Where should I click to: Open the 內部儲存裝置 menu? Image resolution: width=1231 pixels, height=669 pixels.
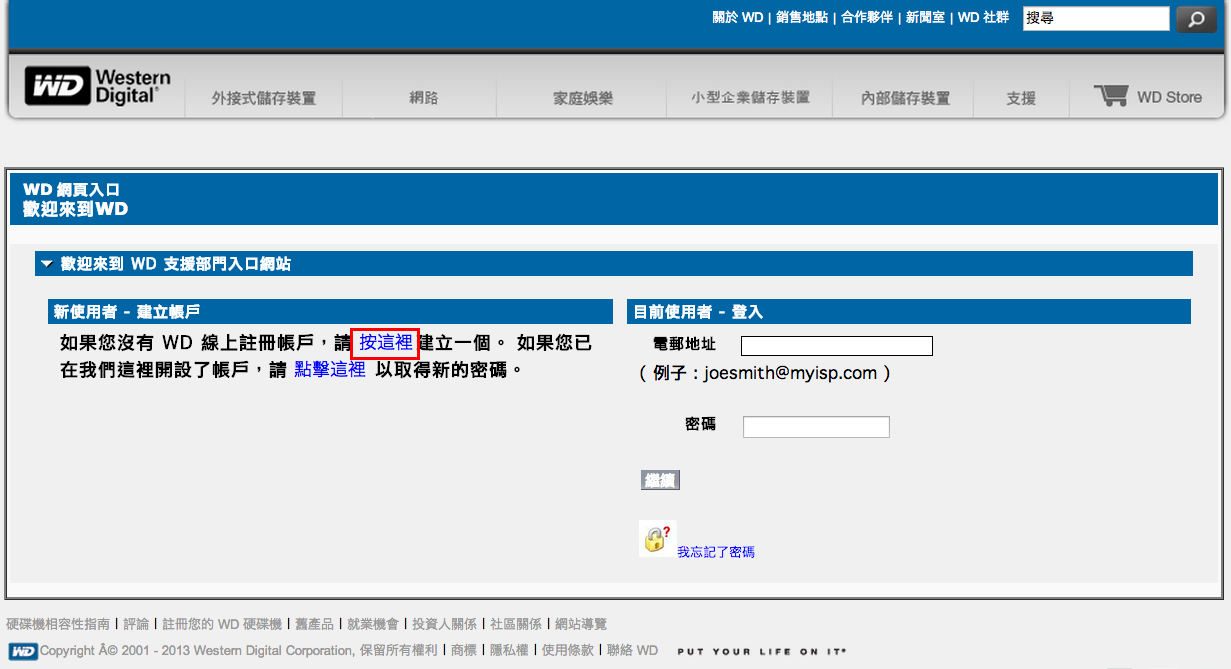905,98
